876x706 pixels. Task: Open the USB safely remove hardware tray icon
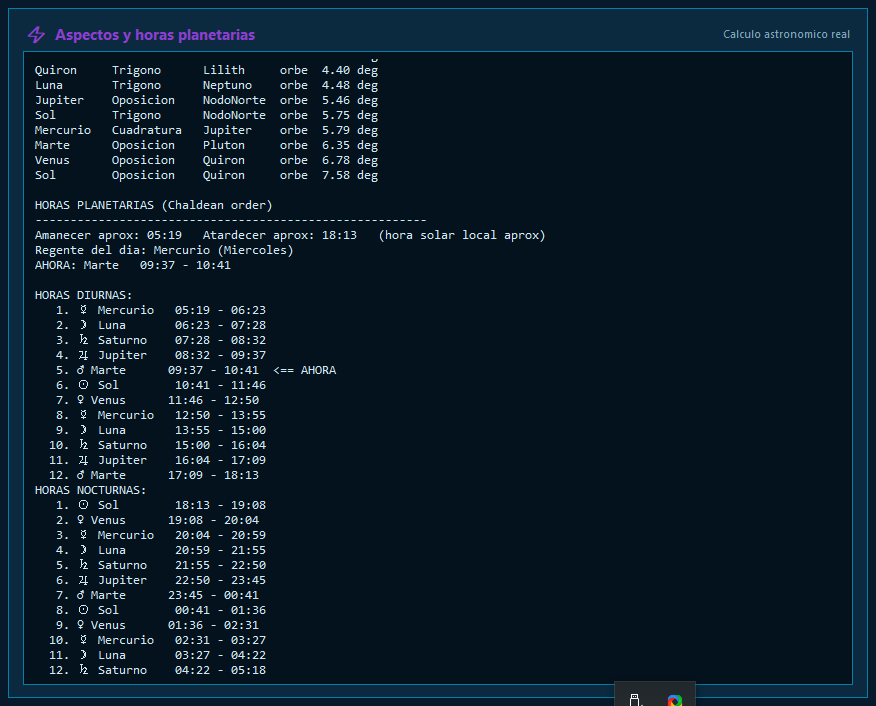pyautogui.click(x=634, y=700)
